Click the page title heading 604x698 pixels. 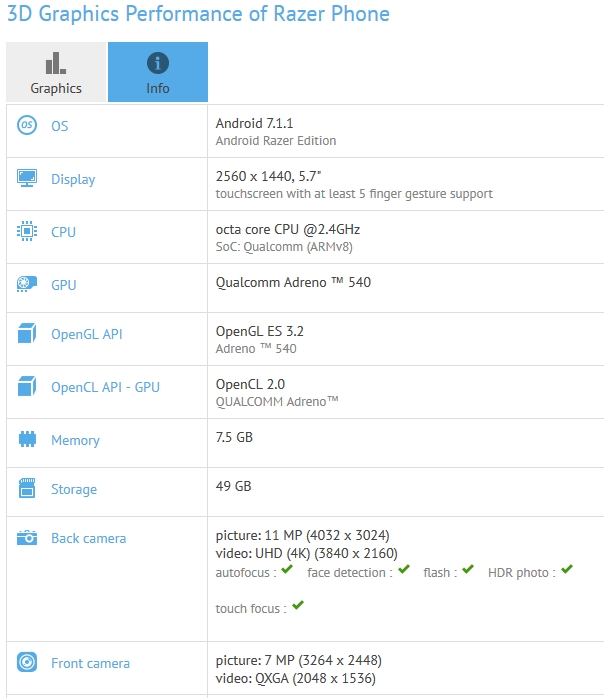(198, 14)
